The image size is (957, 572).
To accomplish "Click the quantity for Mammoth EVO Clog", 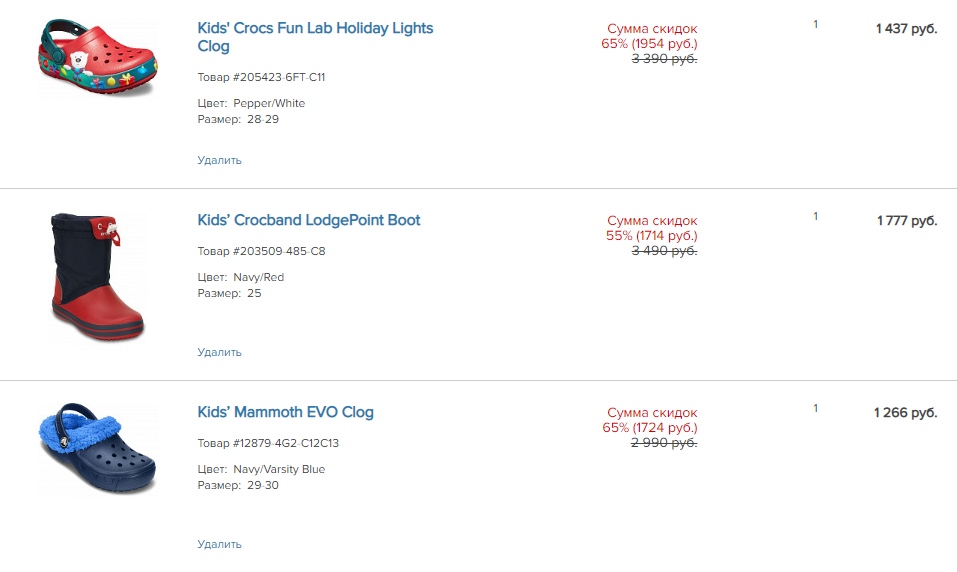I will click(815, 408).
